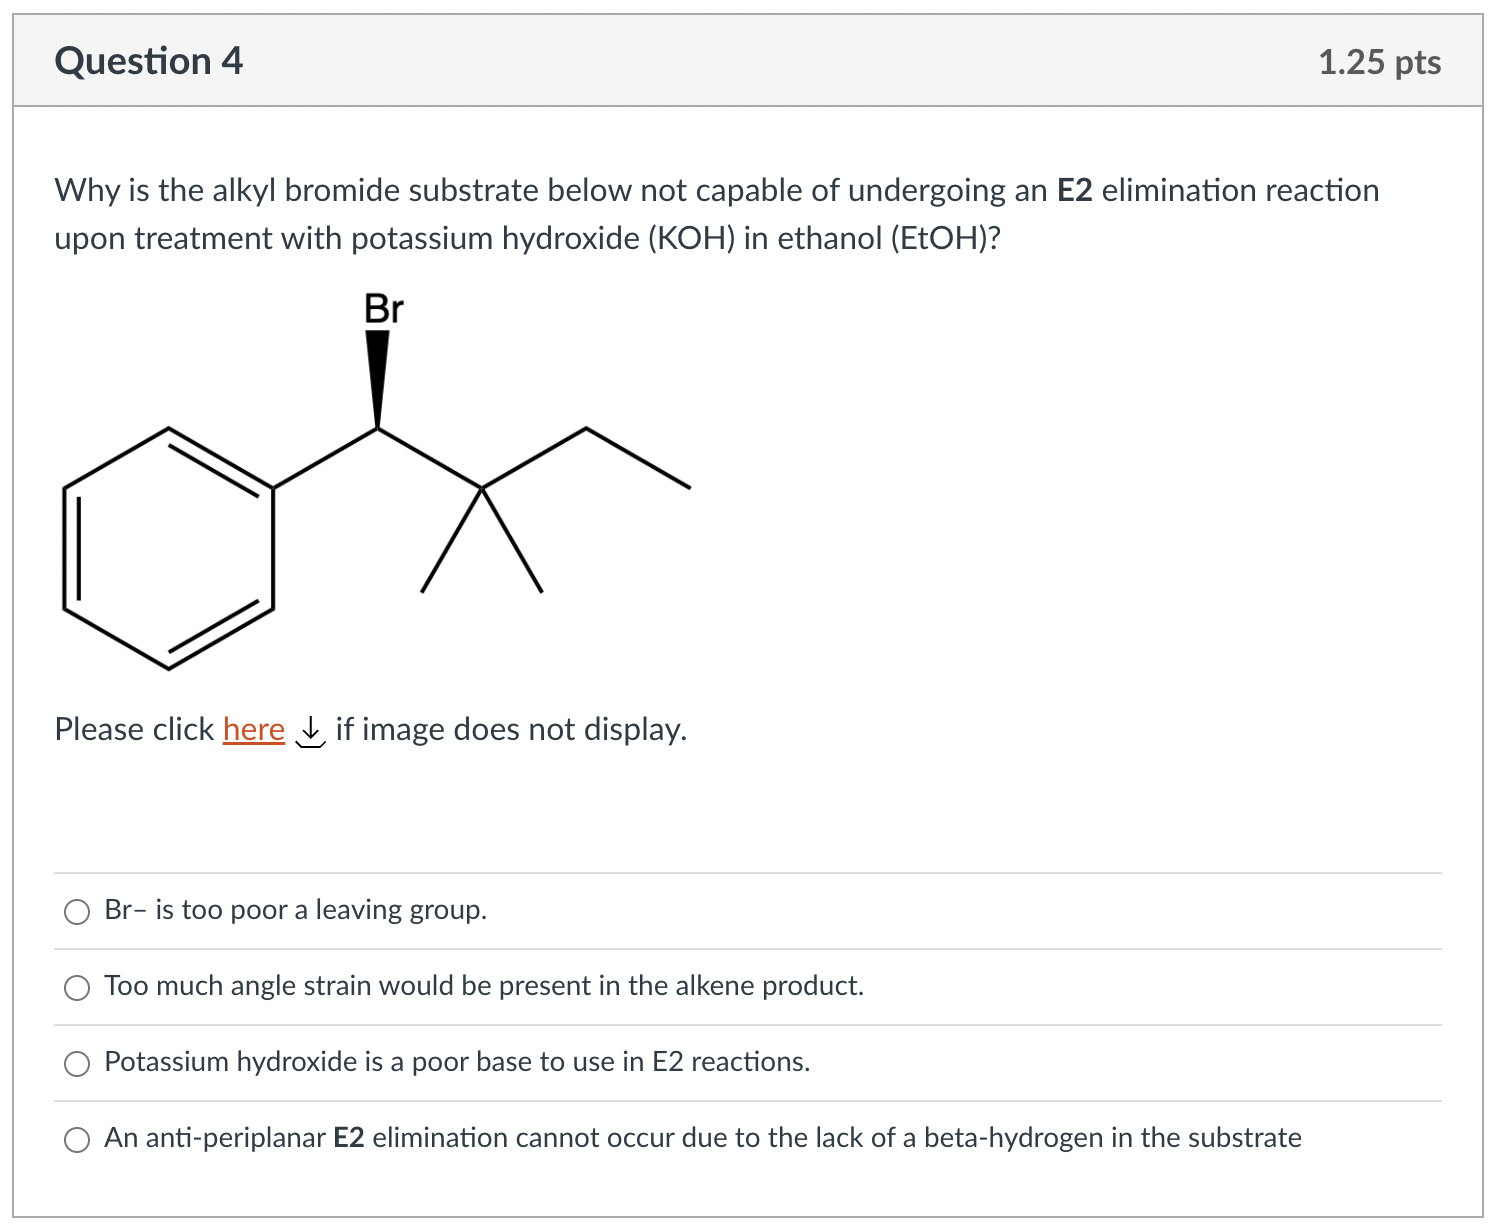Click the download arrow icon next to 'here'
The image size is (1493, 1228).
[x=311, y=732]
